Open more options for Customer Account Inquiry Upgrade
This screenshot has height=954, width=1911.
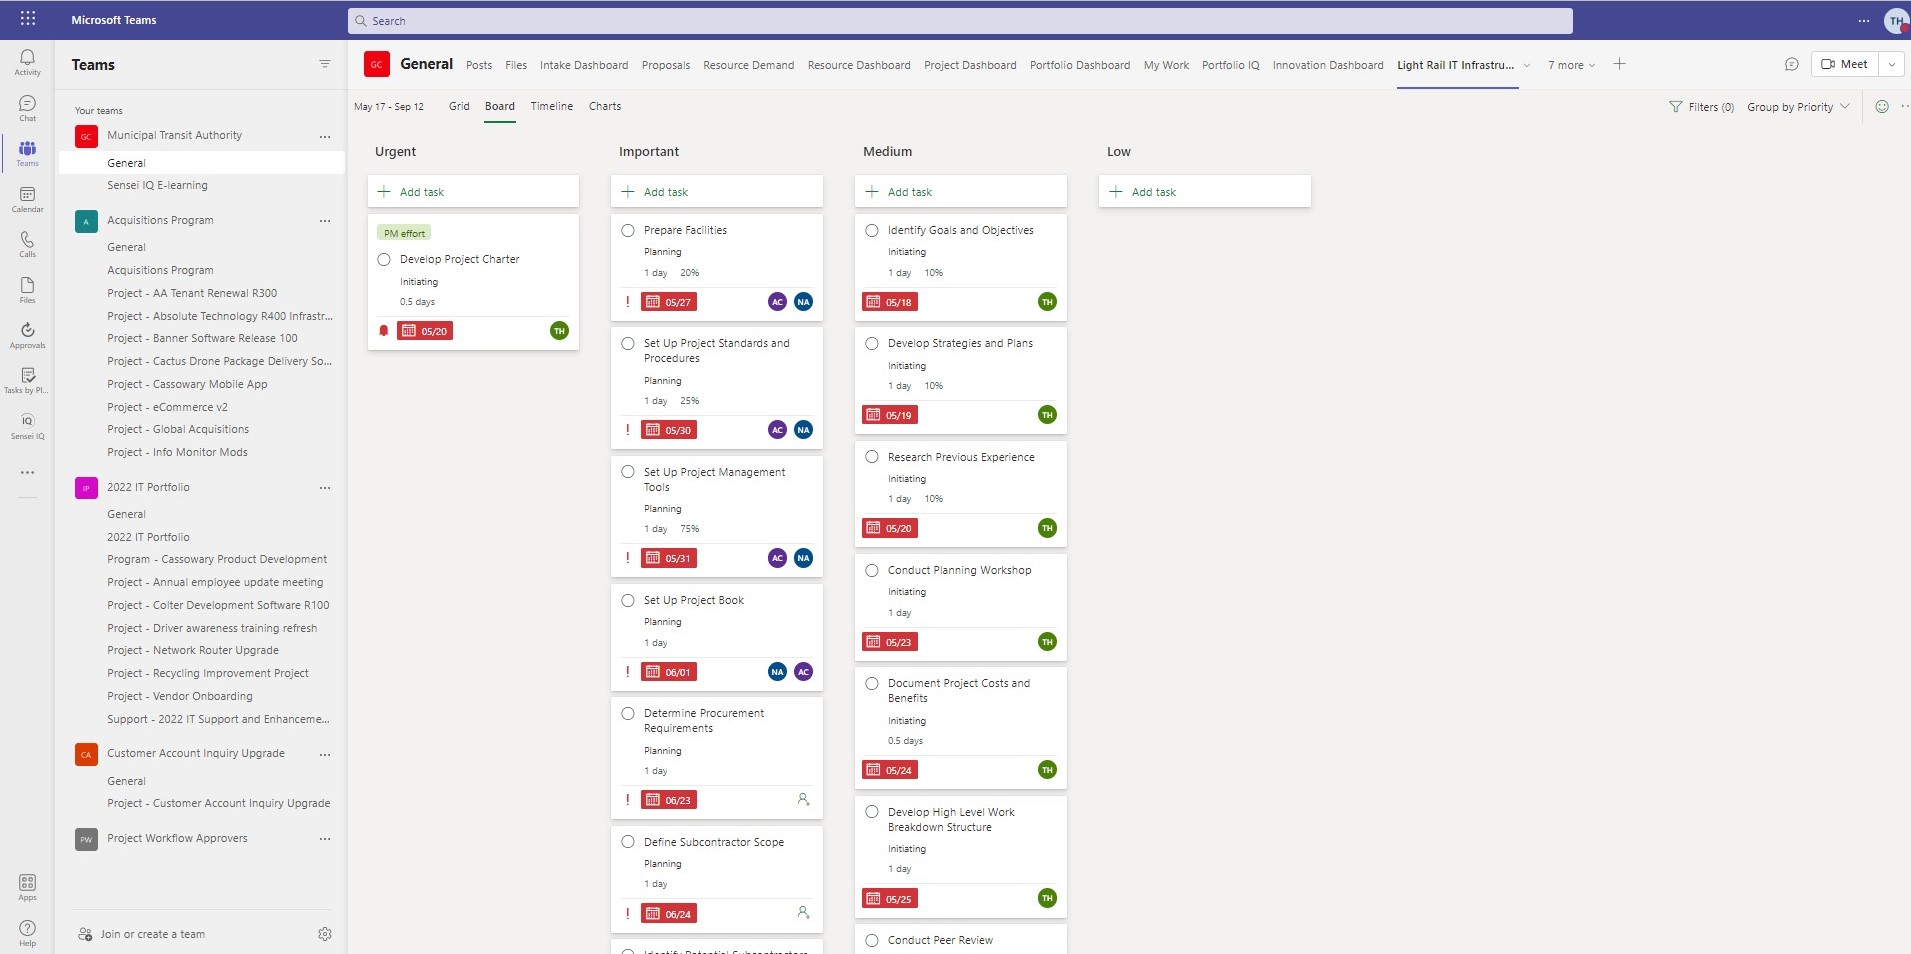(x=325, y=755)
